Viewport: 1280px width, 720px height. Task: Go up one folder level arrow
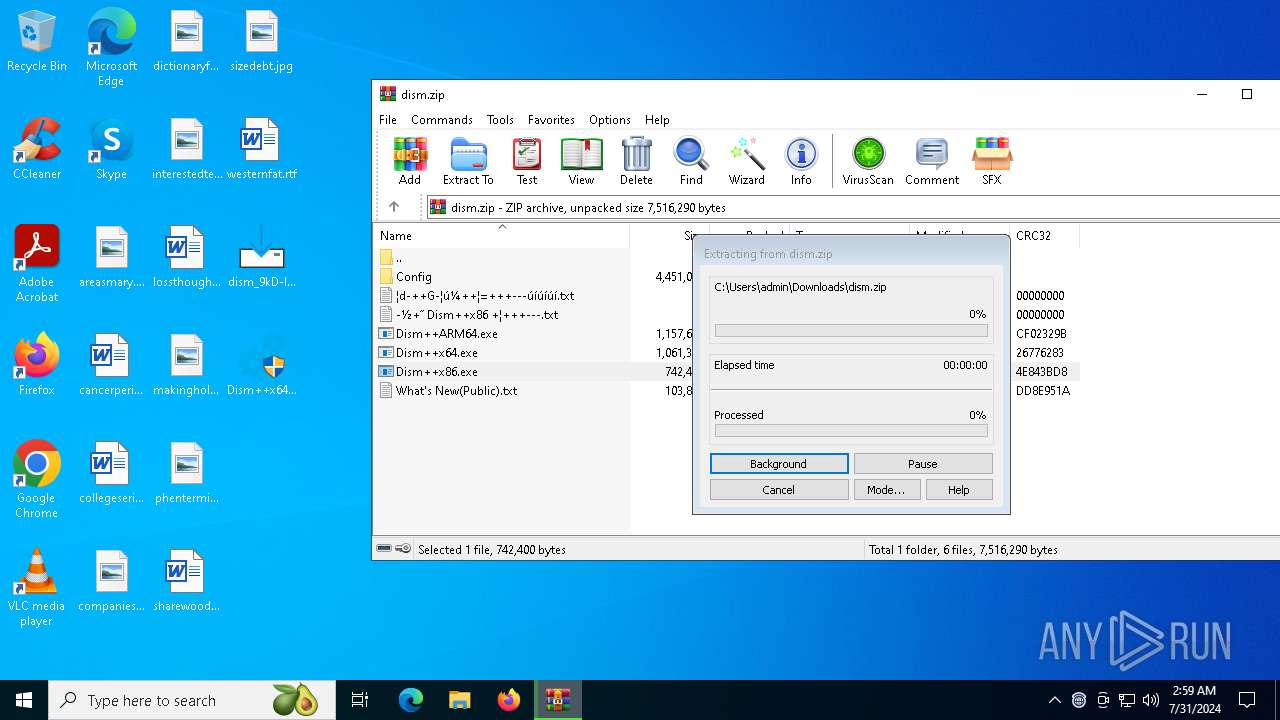(x=394, y=207)
